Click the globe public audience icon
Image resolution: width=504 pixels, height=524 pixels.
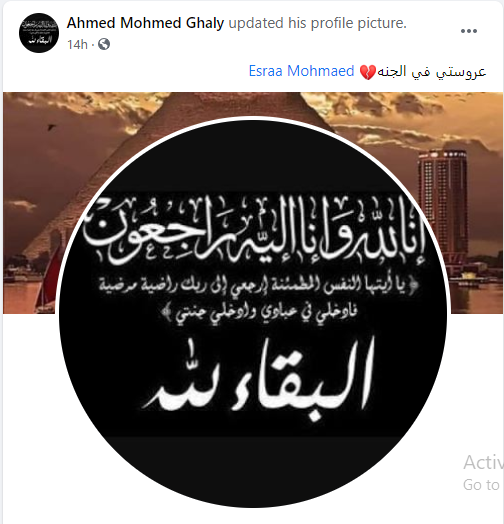(104, 44)
